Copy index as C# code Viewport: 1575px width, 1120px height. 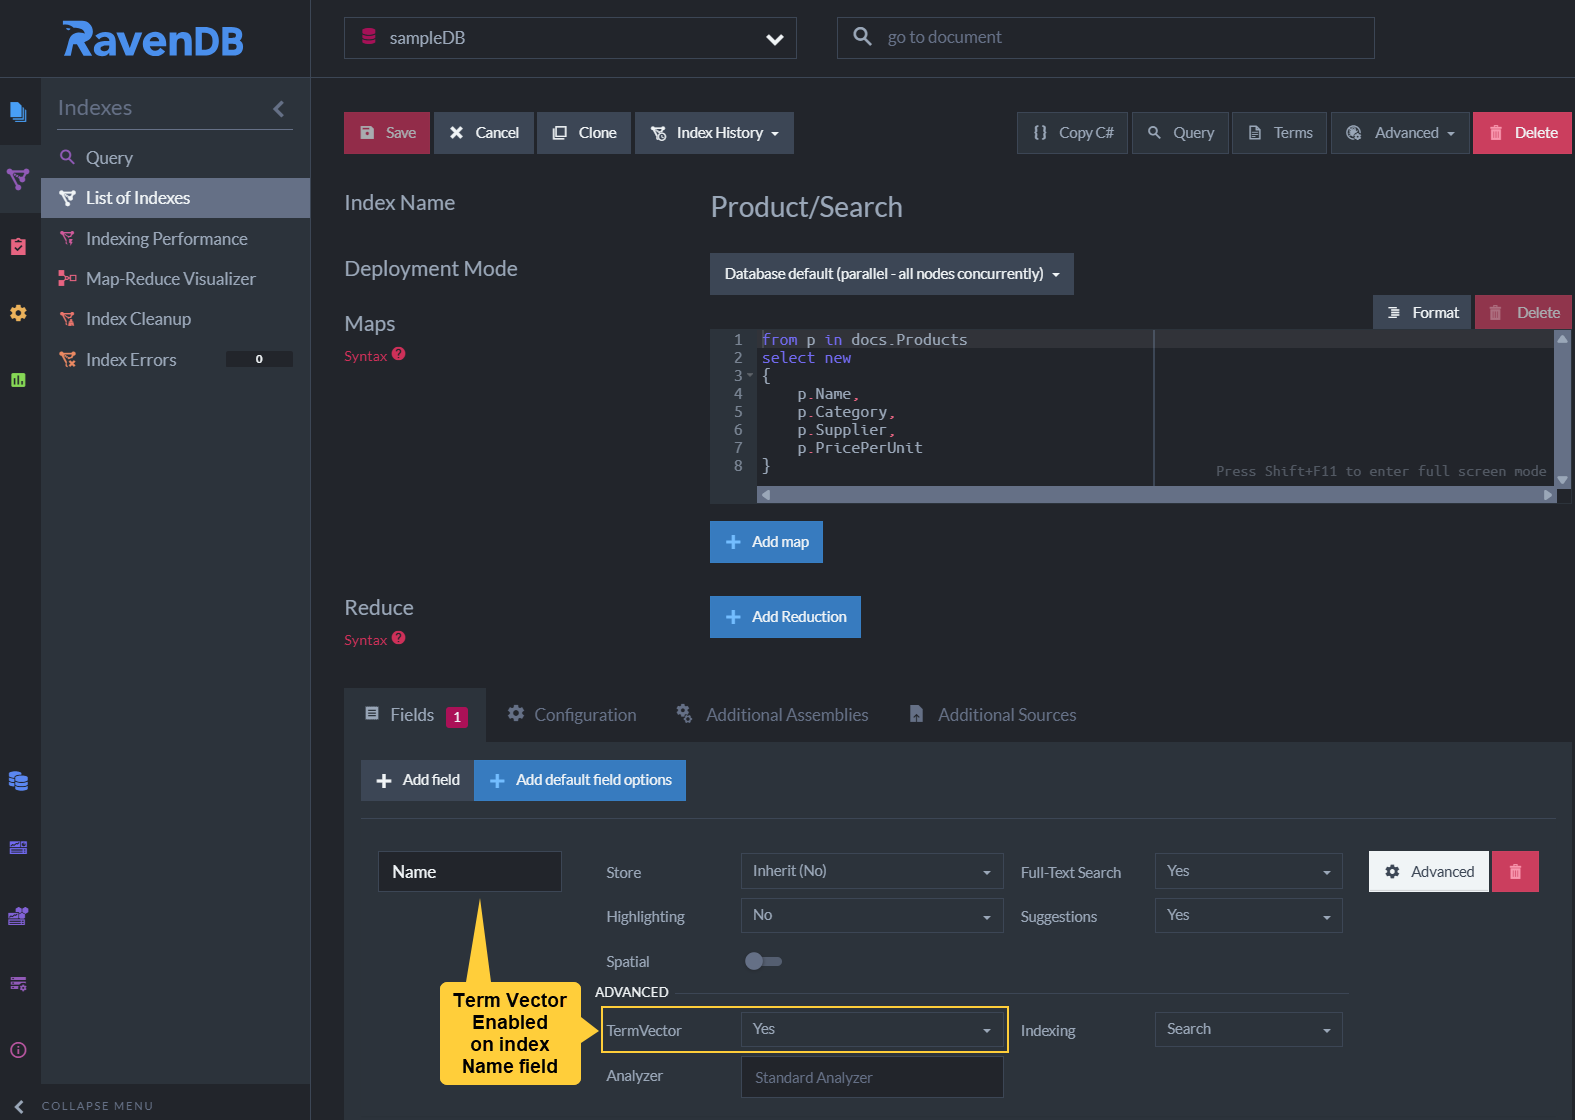pos(1072,133)
